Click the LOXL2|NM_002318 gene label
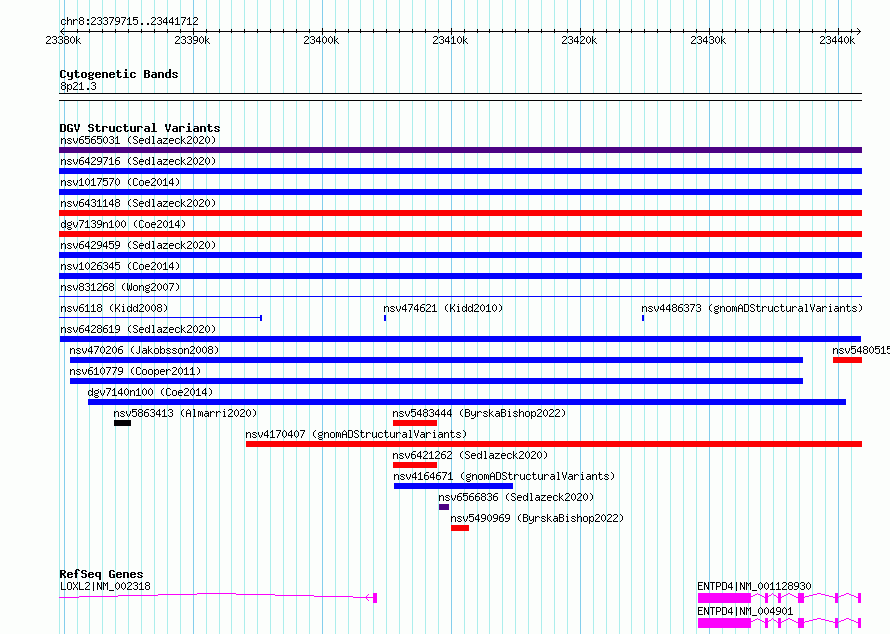 (105, 586)
